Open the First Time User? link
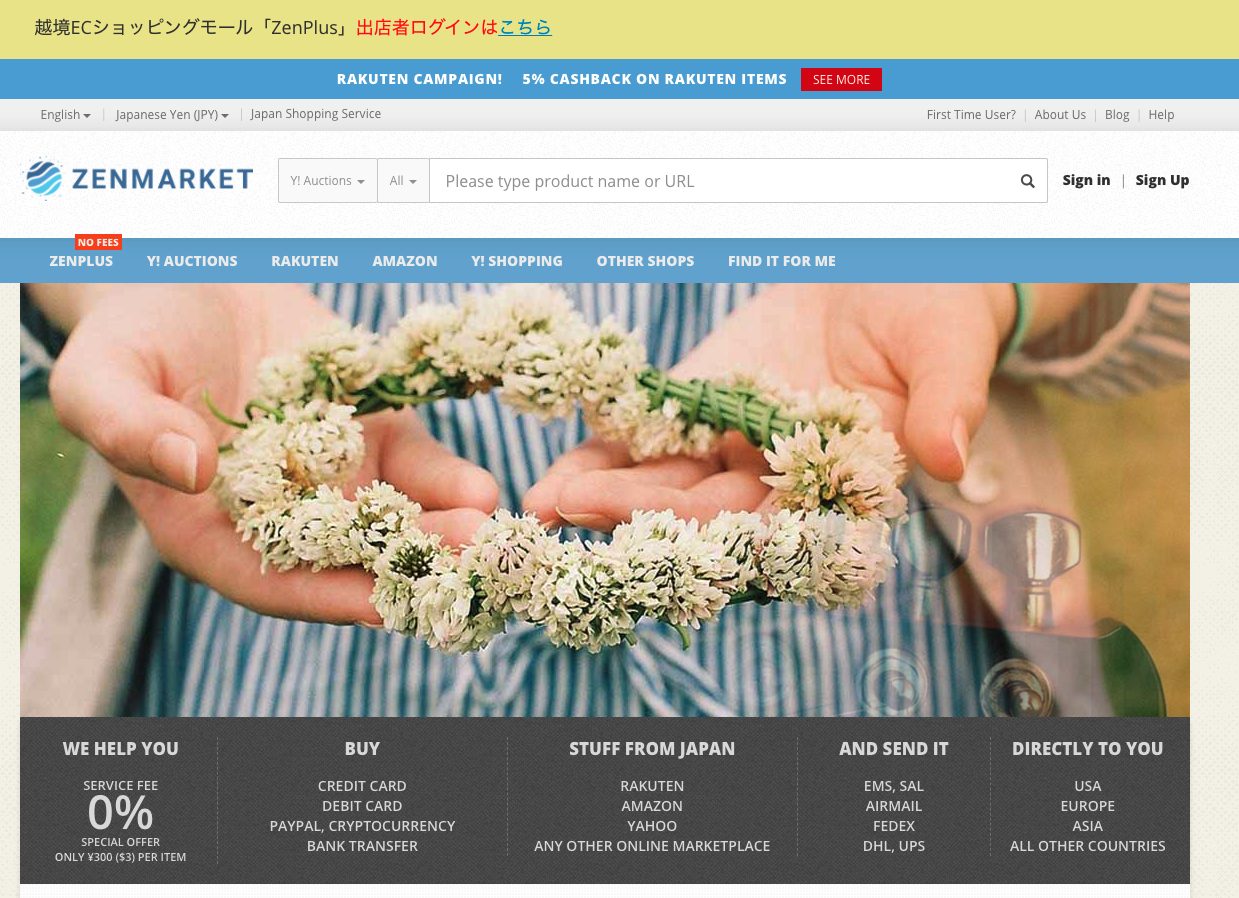This screenshot has height=898, width=1239. 971,115
